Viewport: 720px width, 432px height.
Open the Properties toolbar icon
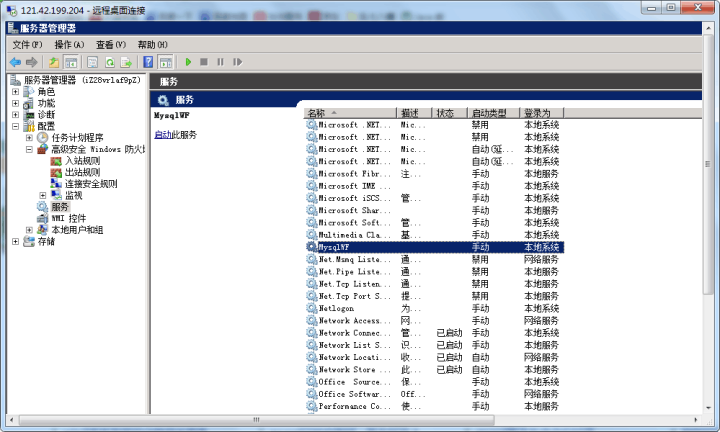click(x=93, y=62)
